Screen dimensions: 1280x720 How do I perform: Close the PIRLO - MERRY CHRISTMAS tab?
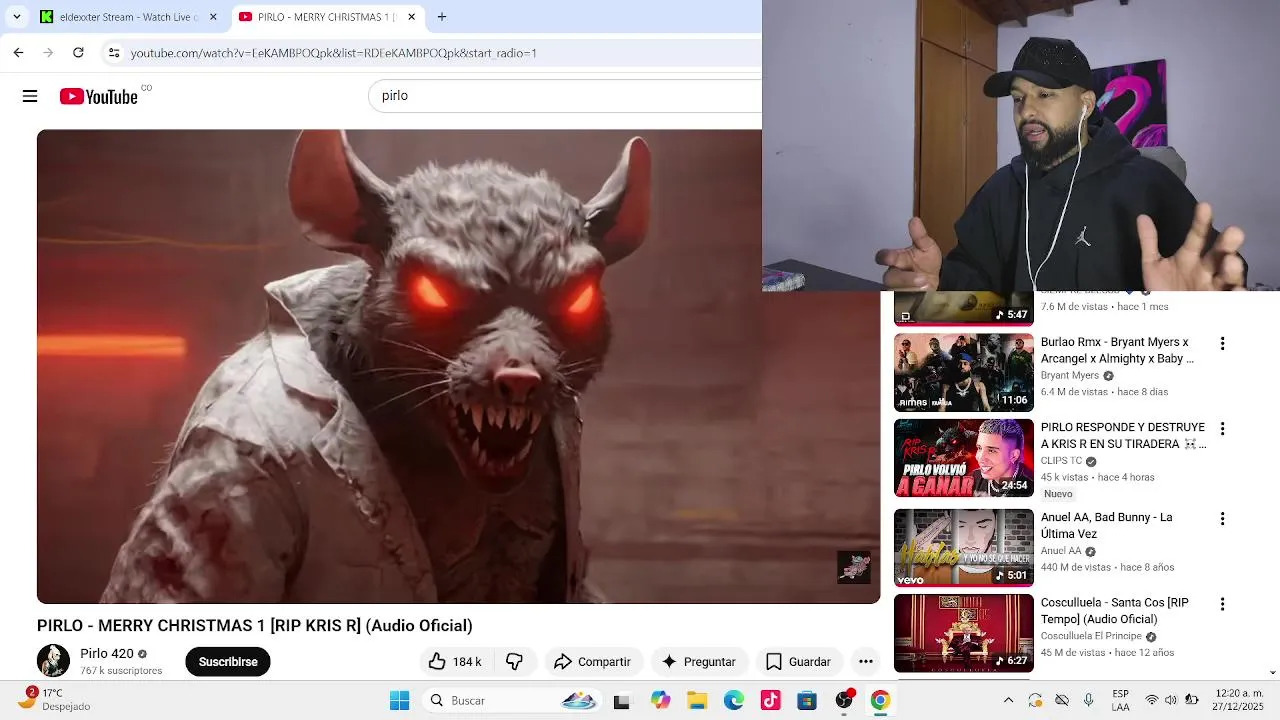click(411, 17)
